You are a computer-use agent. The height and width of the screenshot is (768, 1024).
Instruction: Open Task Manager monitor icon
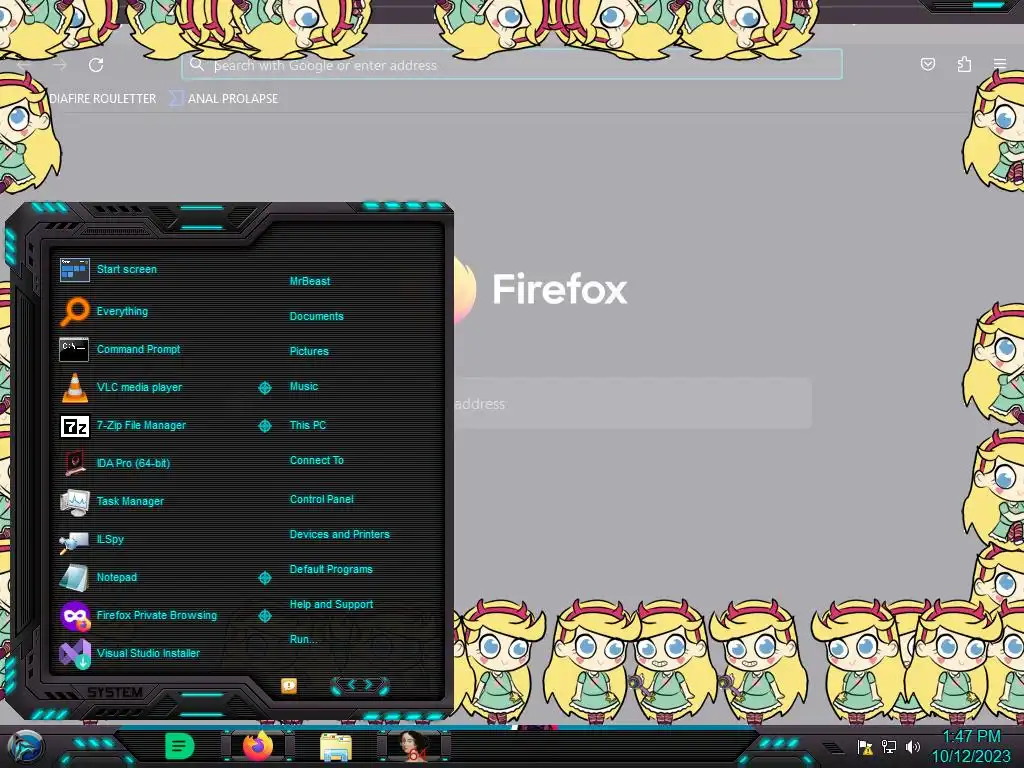coord(74,502)
